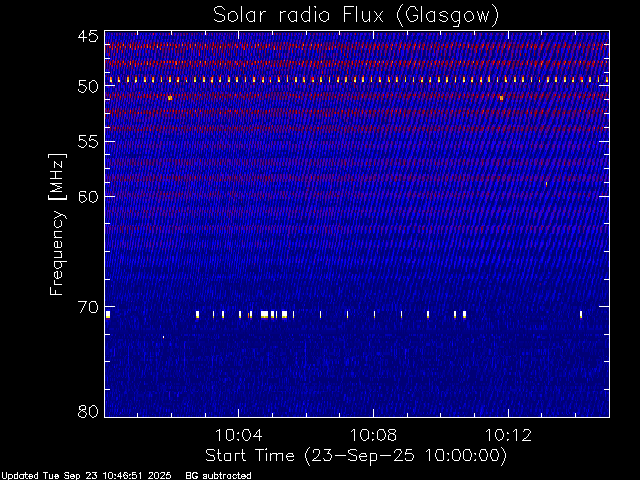Click the "70" frequency tick label
Viewport: 640px width, 480px height.
pos(88,307)
